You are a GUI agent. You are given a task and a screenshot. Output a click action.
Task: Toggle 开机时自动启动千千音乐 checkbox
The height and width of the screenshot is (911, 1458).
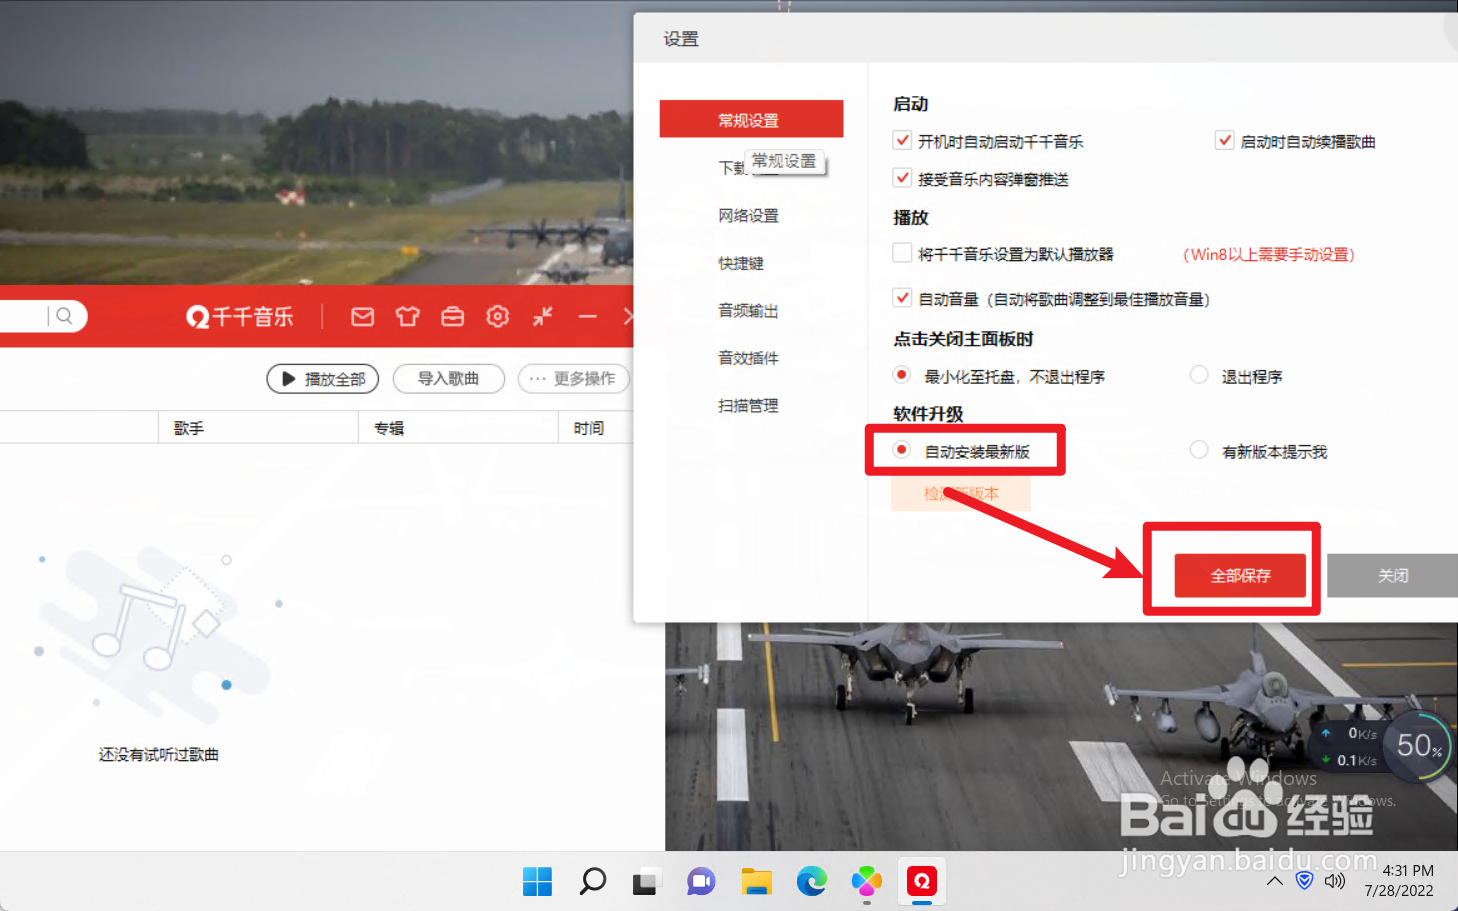(902, 141)
